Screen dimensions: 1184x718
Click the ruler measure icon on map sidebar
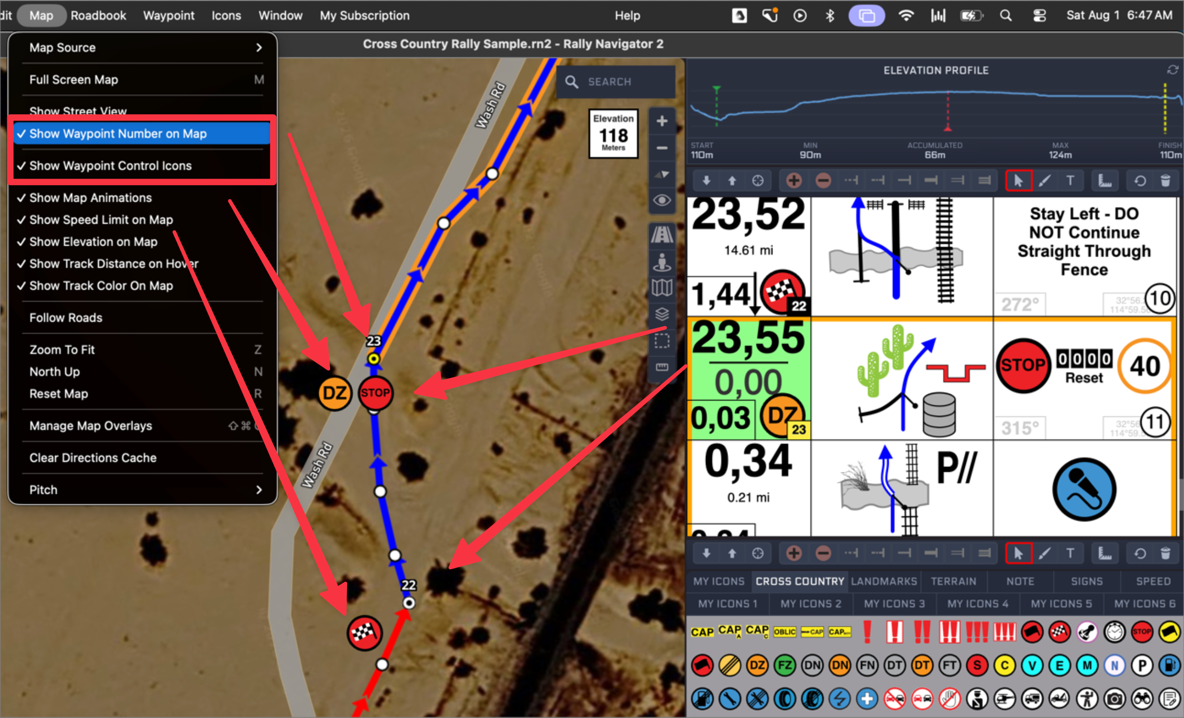pos(661,368)
